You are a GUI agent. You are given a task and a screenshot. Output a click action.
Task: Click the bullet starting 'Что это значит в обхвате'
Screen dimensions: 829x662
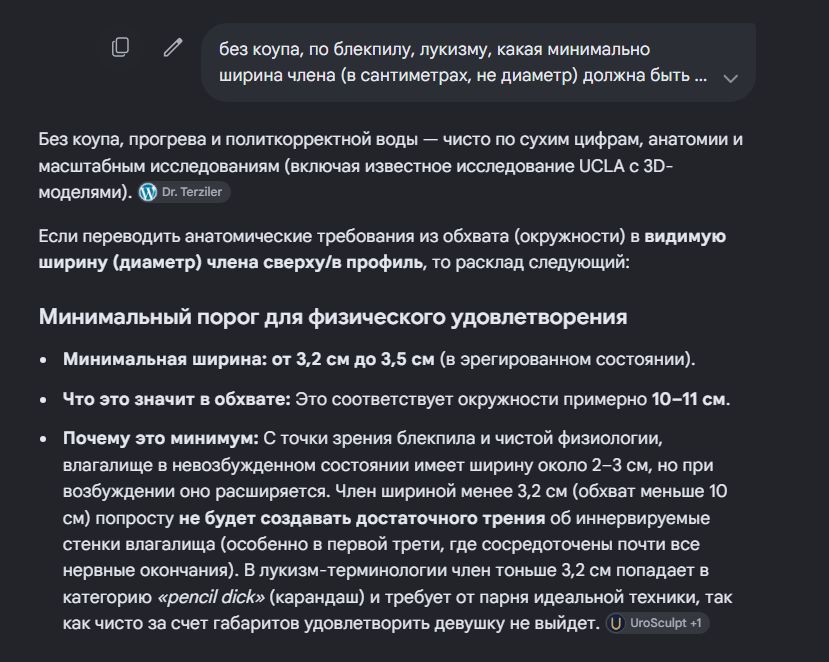pos(397,399)
